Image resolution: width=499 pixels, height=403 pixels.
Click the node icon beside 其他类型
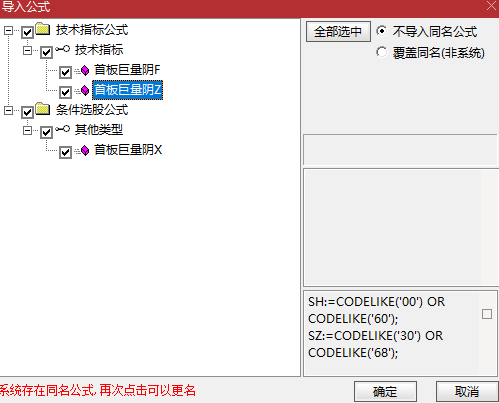click(62, 129)
